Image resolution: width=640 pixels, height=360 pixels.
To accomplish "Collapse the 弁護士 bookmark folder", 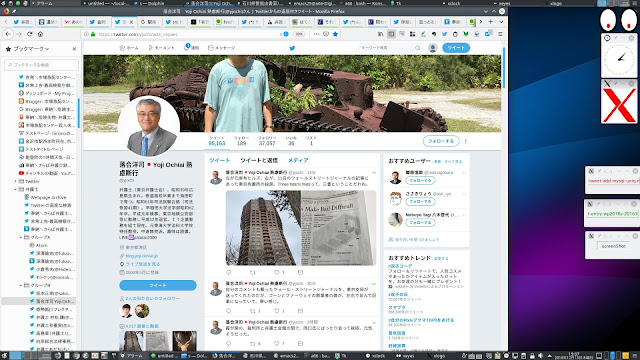I will [16, 189].
